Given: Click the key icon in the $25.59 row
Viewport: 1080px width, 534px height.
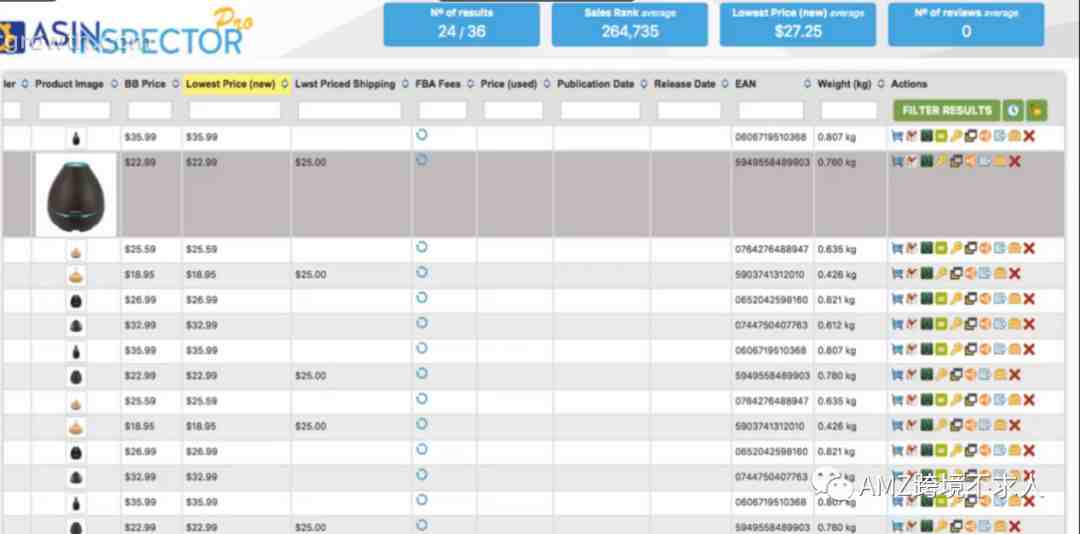Looking at the screenshot, I should 956,248.
